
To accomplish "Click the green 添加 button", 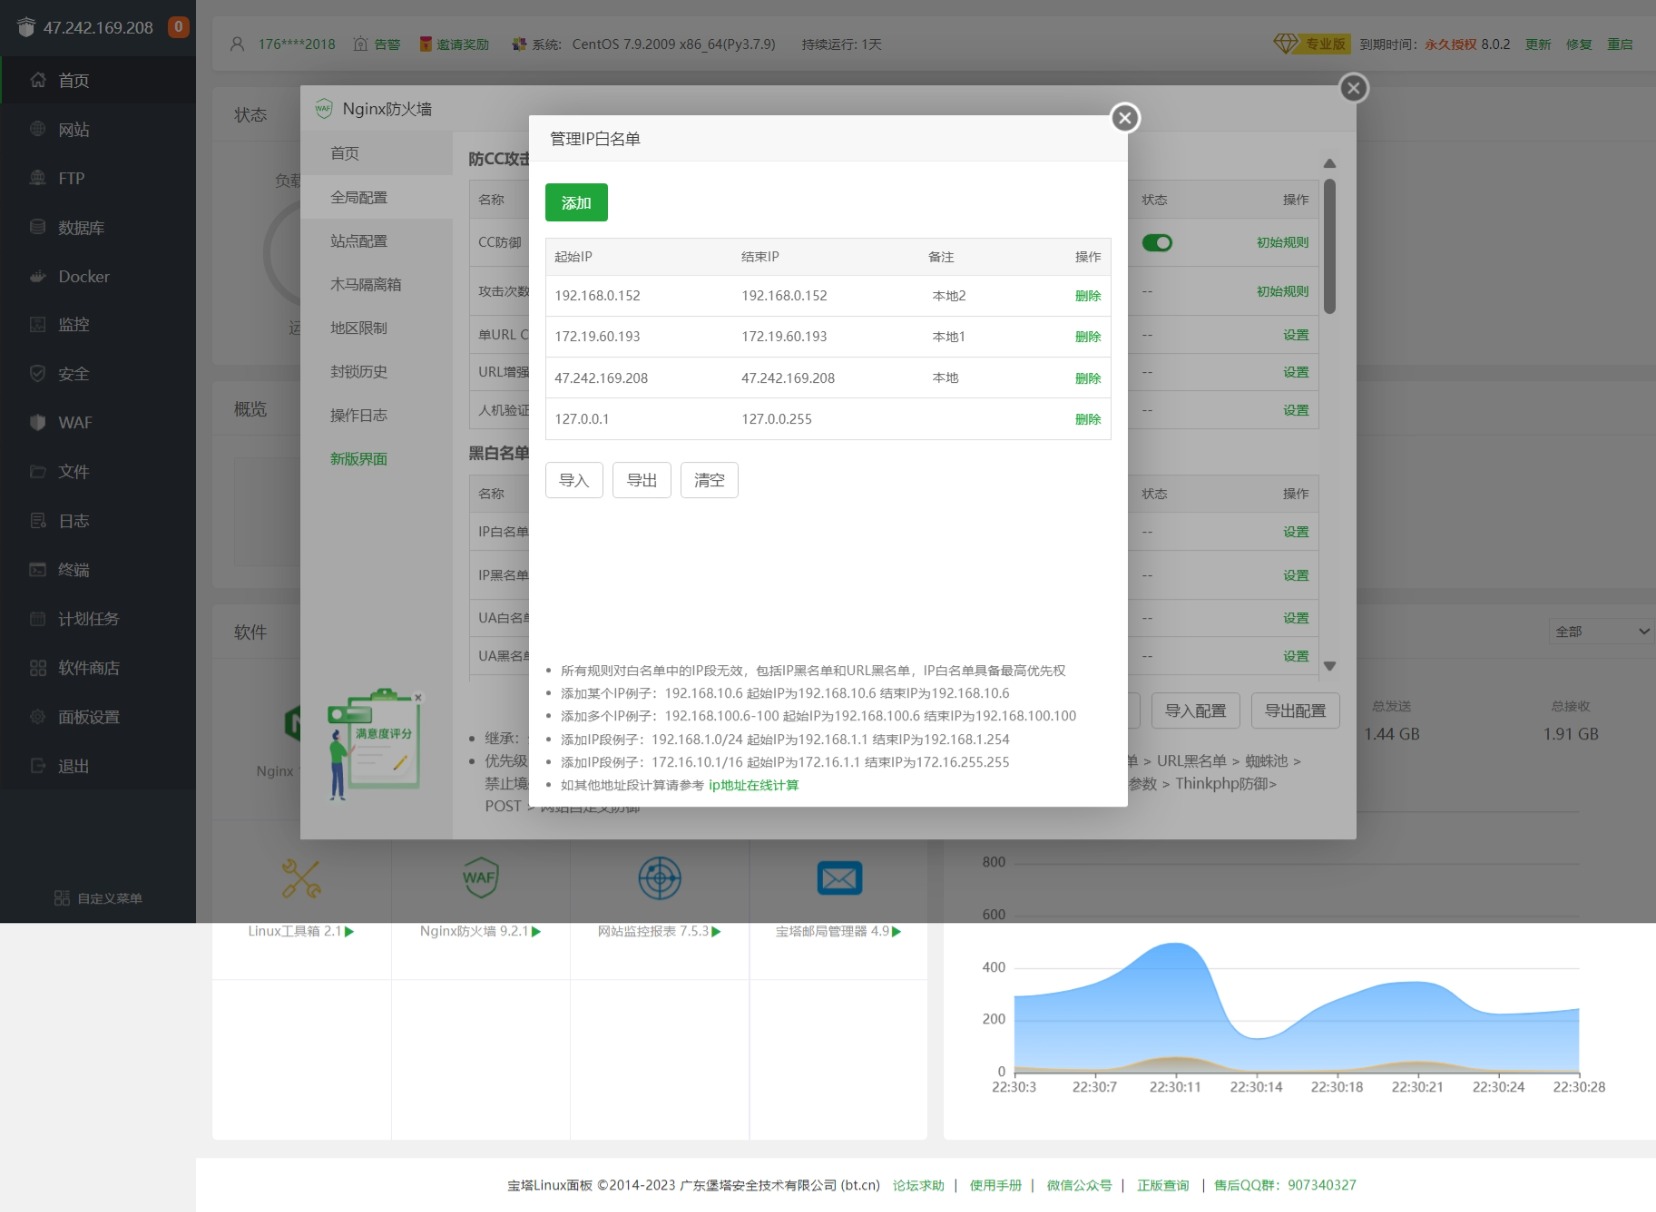I will (576, 202).
